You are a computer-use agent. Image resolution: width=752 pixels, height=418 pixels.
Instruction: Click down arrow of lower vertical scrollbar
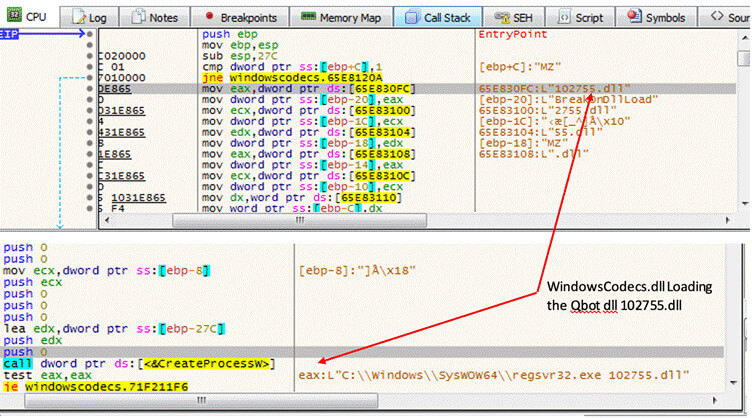pos(734,383)
